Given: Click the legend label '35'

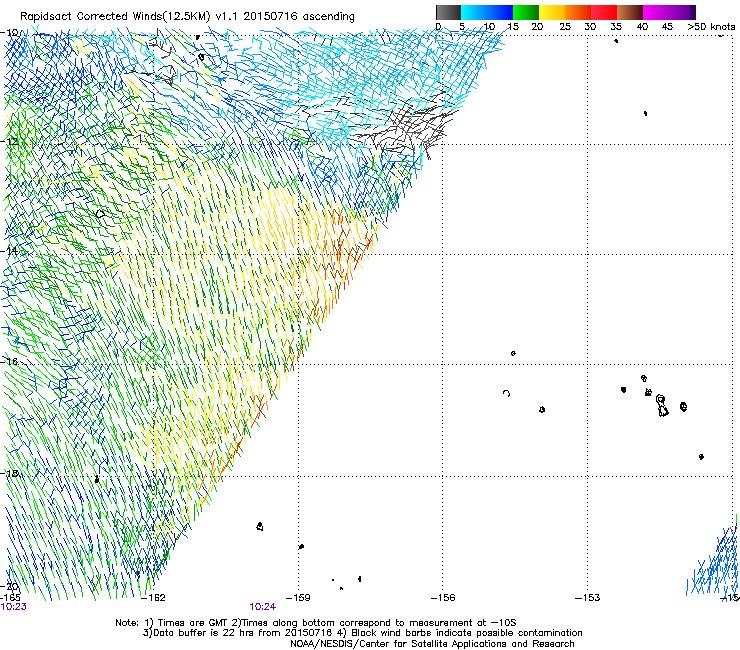Looking at the screenshot, I should [616, 27].
